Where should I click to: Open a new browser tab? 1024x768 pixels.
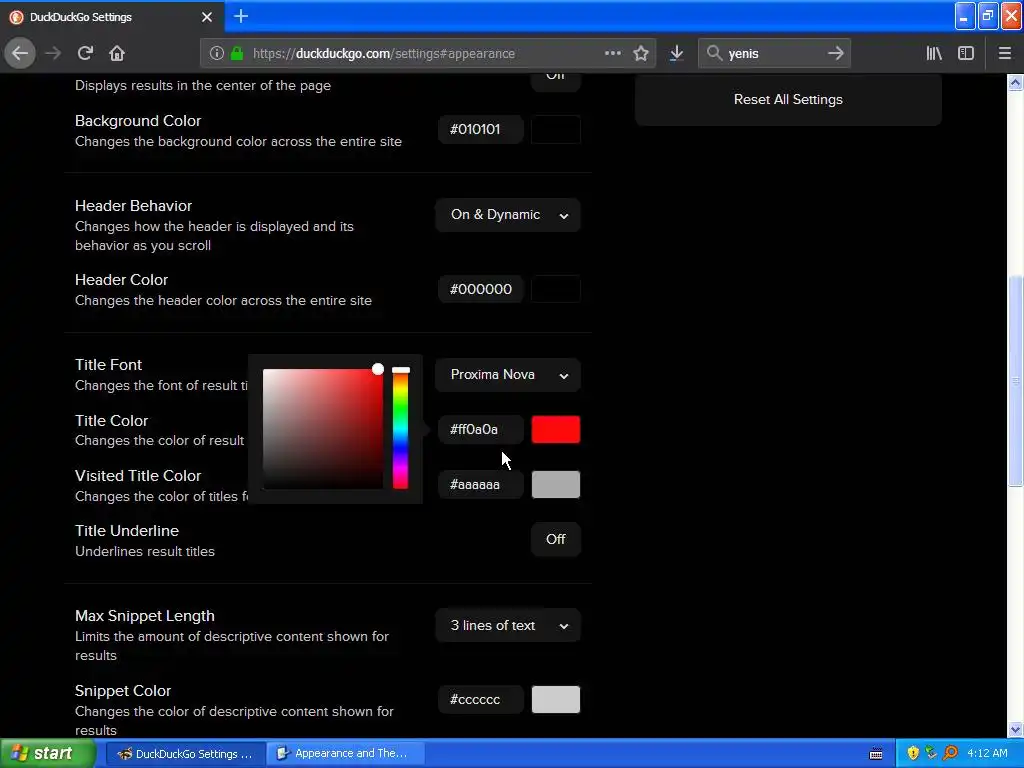tap(241, 16)
